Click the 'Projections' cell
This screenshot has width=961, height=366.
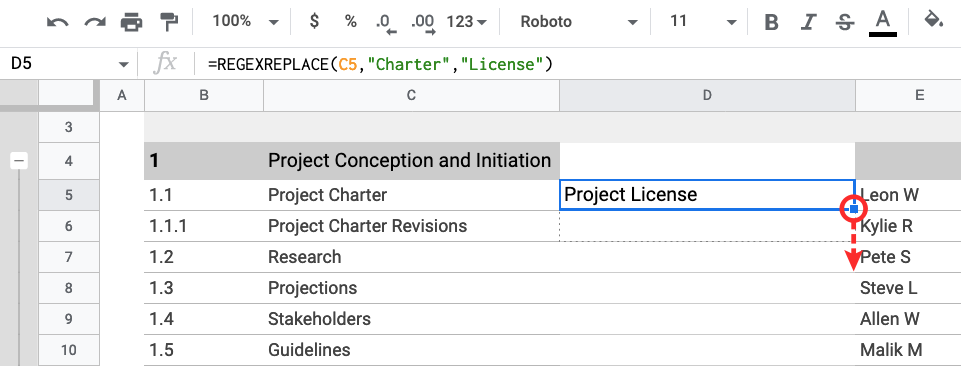411,288
